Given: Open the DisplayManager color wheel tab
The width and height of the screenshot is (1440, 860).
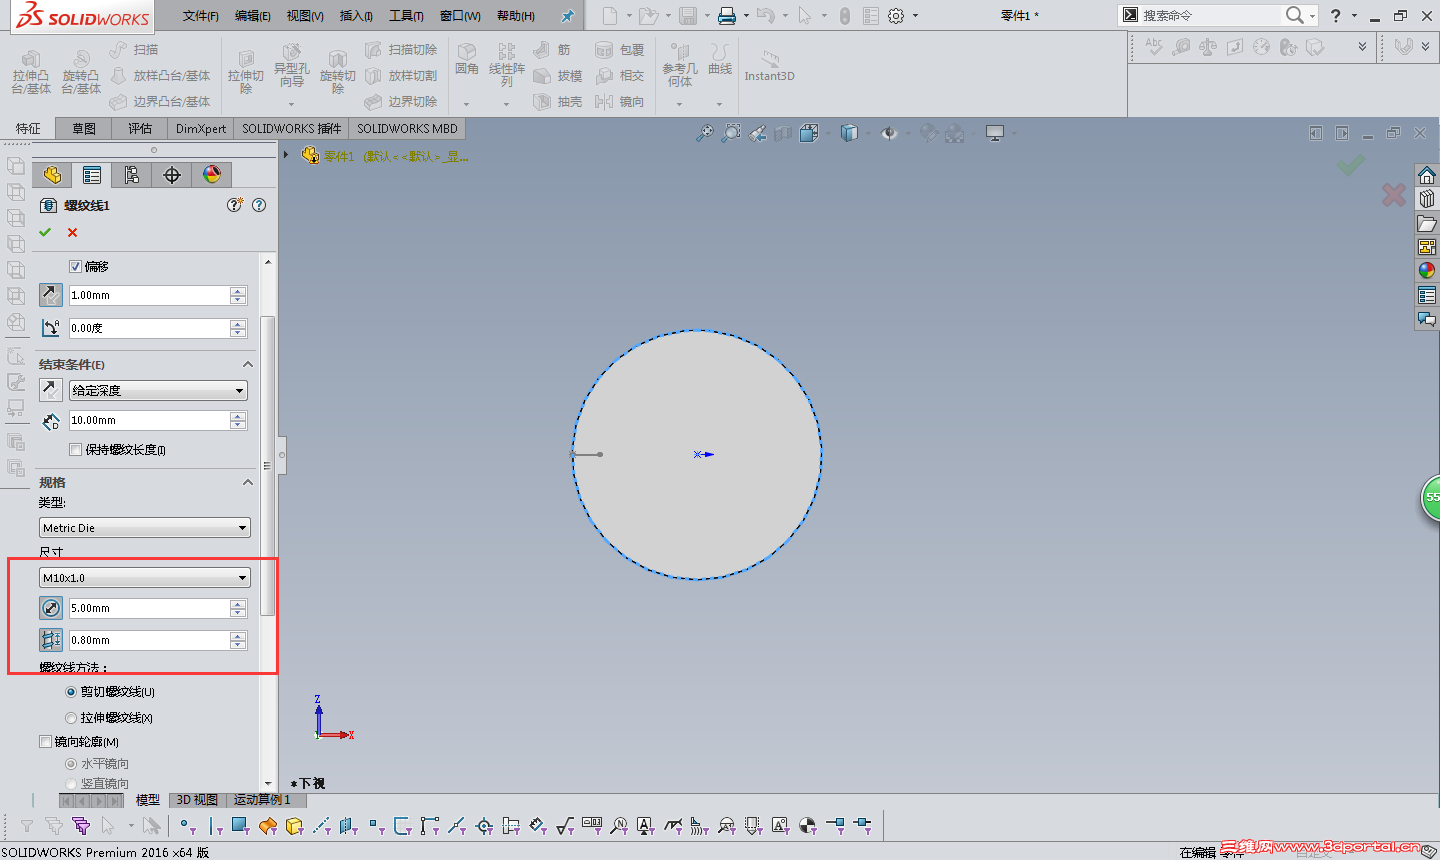Looking at the screenshot, I should pos(212,175).
